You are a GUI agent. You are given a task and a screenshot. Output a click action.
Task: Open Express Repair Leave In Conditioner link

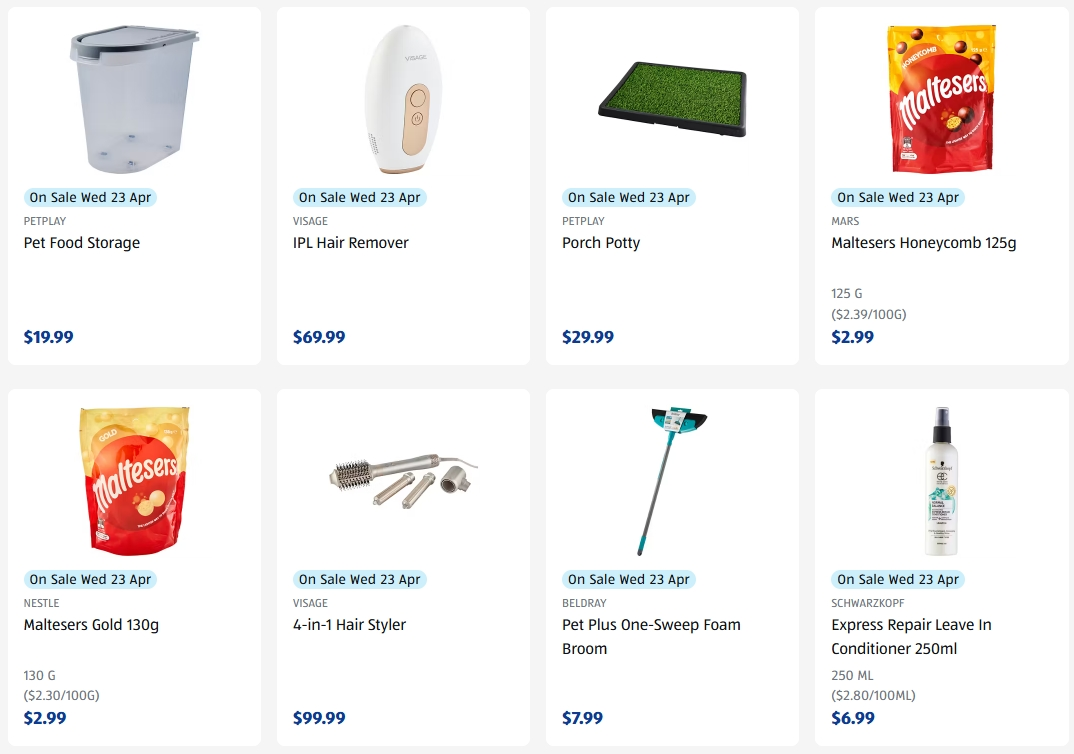911,636
